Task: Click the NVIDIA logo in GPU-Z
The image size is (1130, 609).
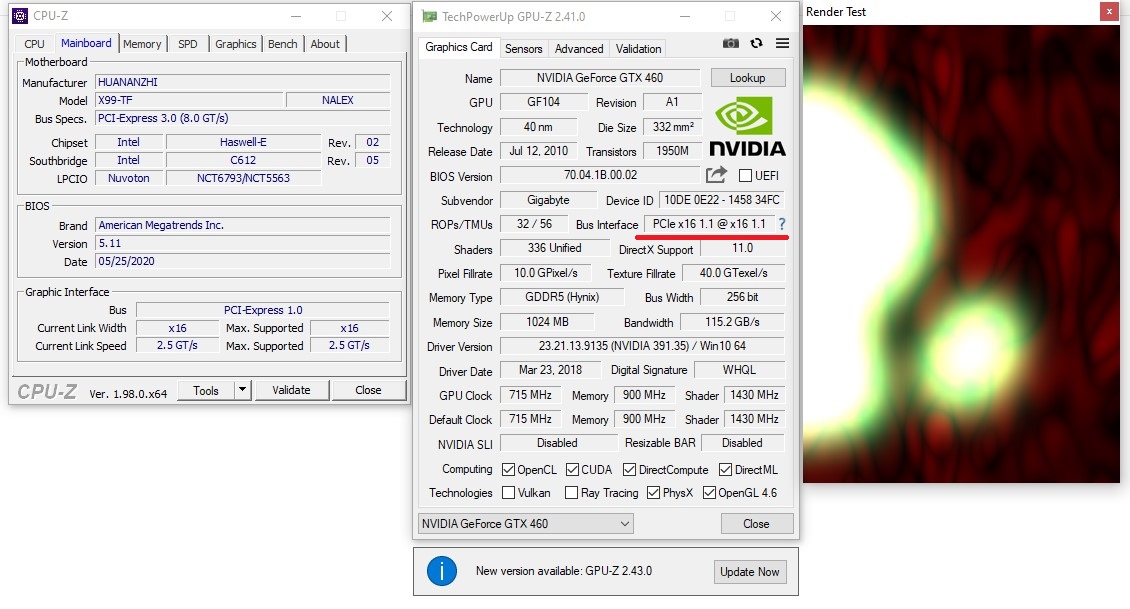Action: [747, 127]
